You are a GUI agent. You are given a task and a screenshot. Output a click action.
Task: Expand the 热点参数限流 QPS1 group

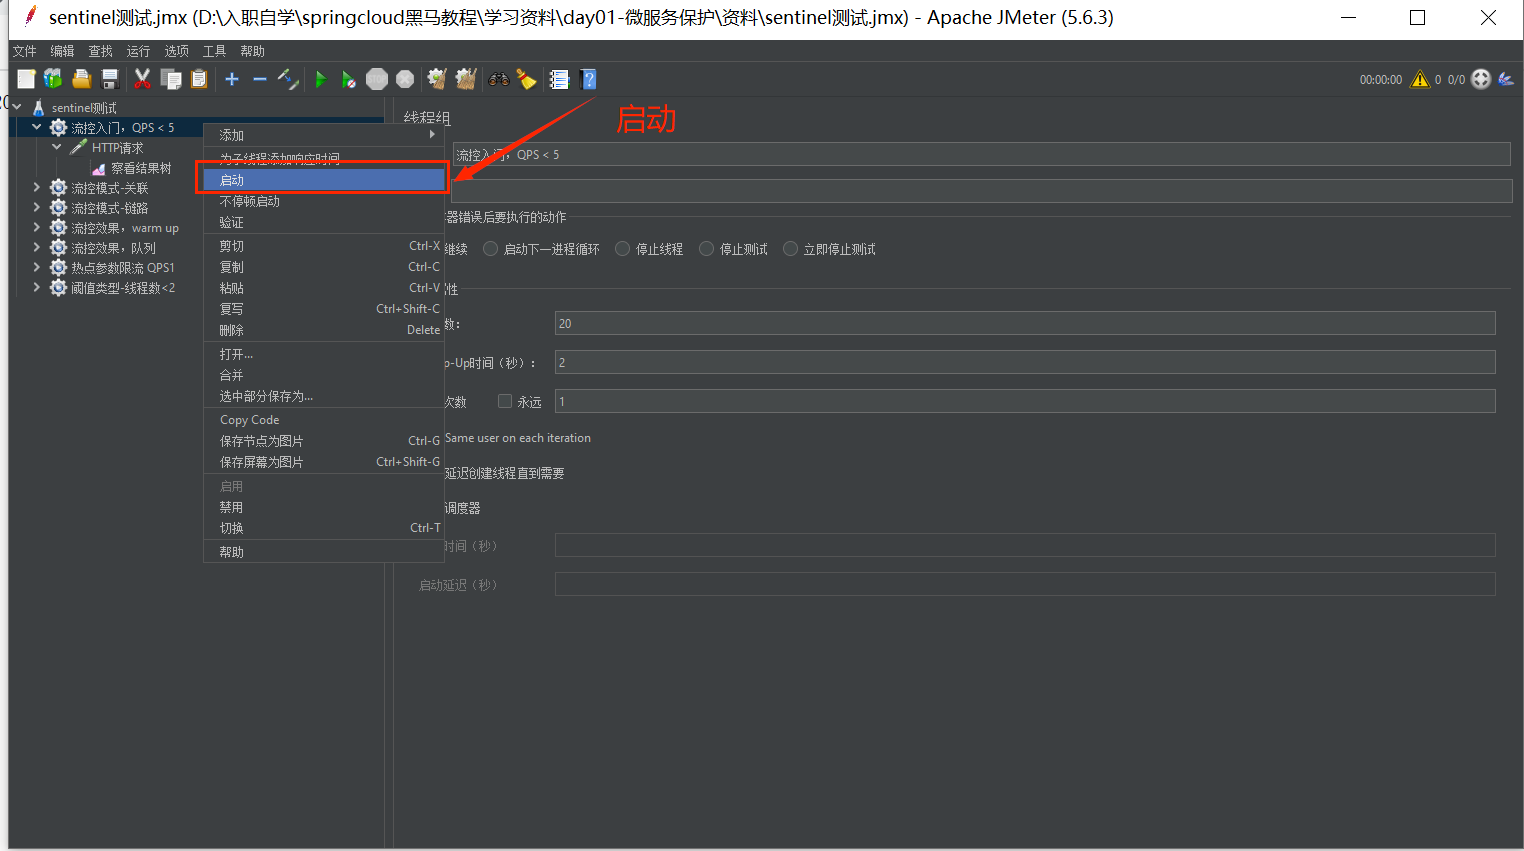point(37,267)
